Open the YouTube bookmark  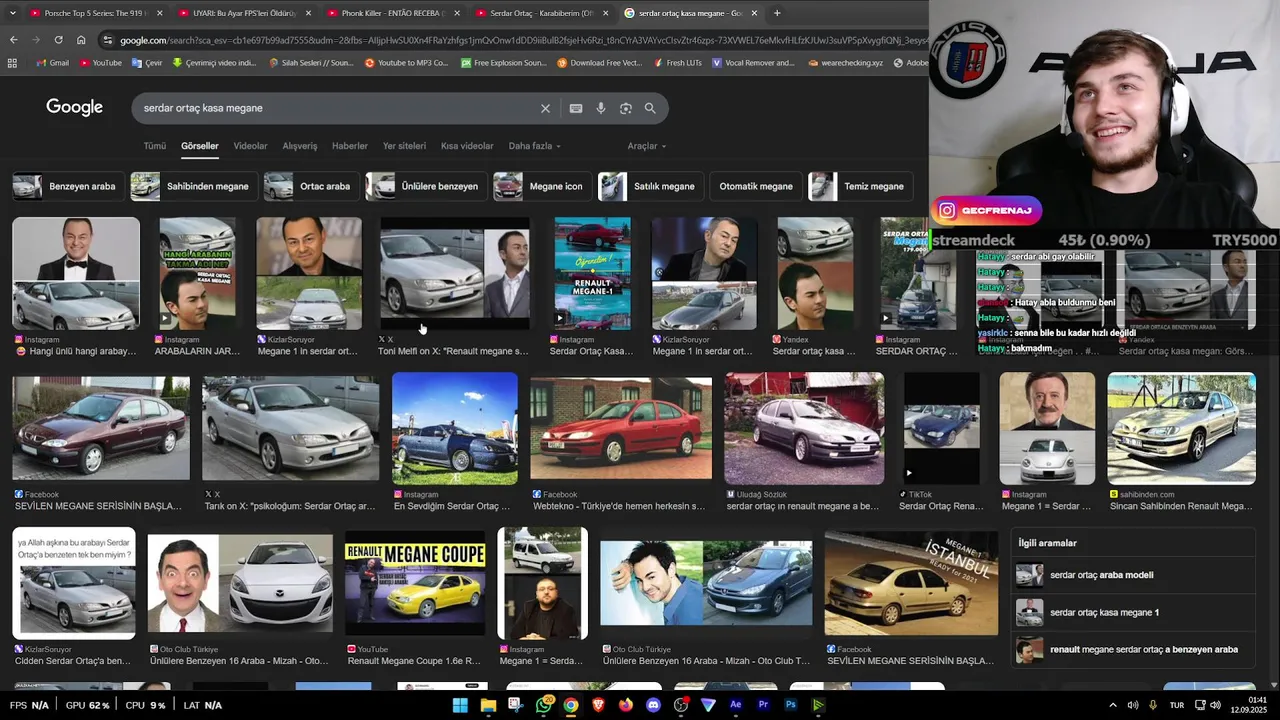pyautogui.click(x=101, y=63)
